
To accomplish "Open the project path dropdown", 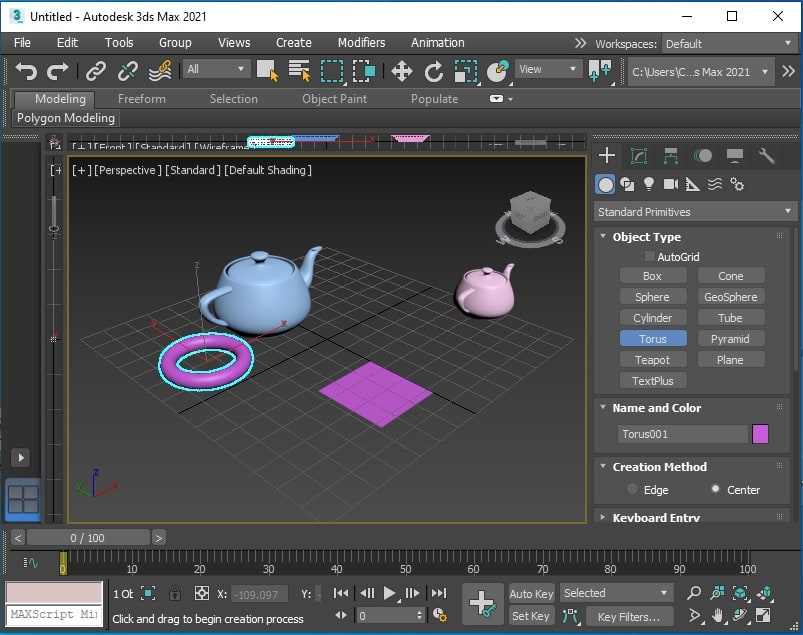I will [700, 72].
